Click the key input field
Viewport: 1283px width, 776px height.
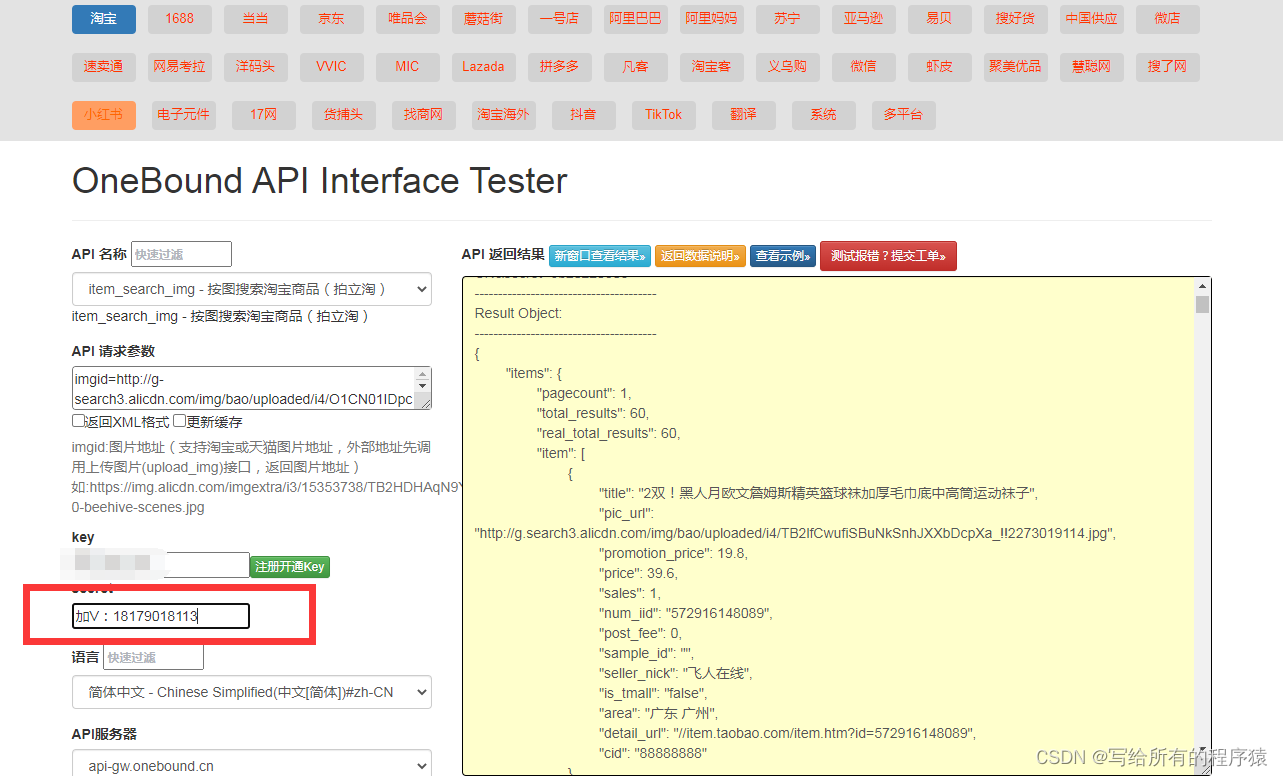161,565
